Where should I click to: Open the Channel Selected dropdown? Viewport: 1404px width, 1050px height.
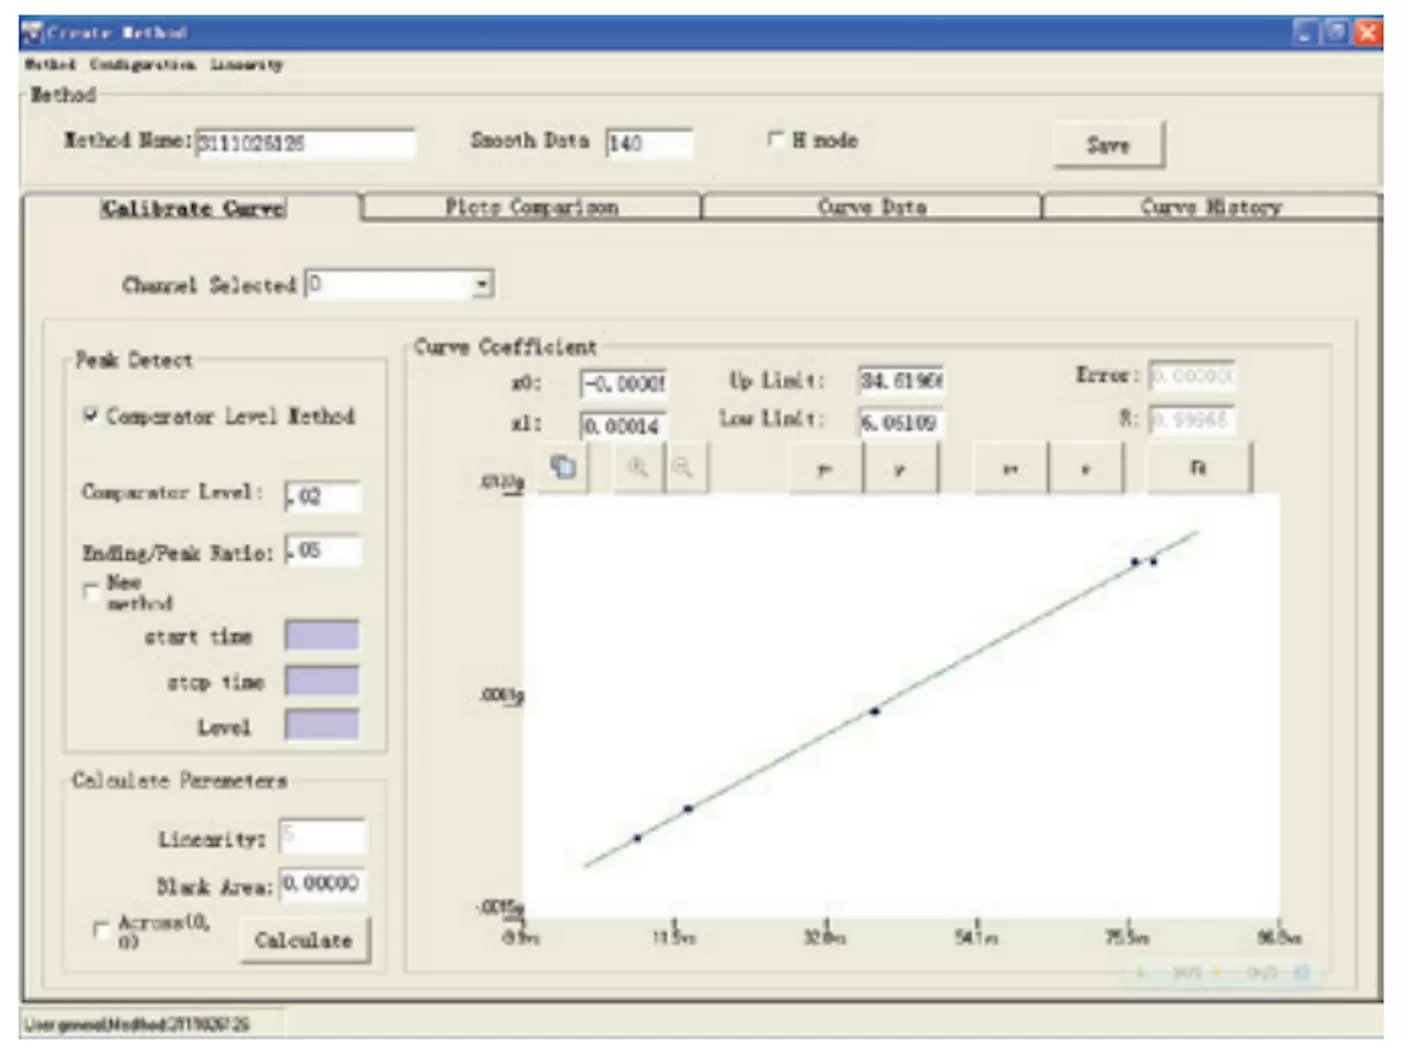point(484,284)
